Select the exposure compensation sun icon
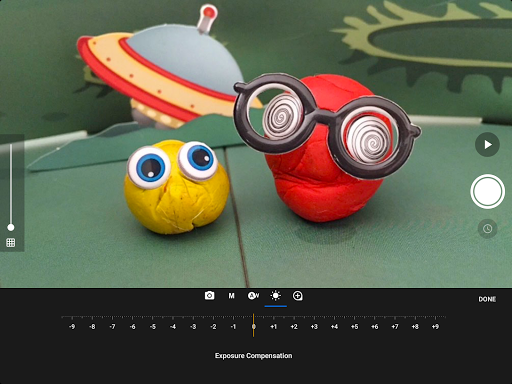This screenshot has width=512, height=384. 276,296
